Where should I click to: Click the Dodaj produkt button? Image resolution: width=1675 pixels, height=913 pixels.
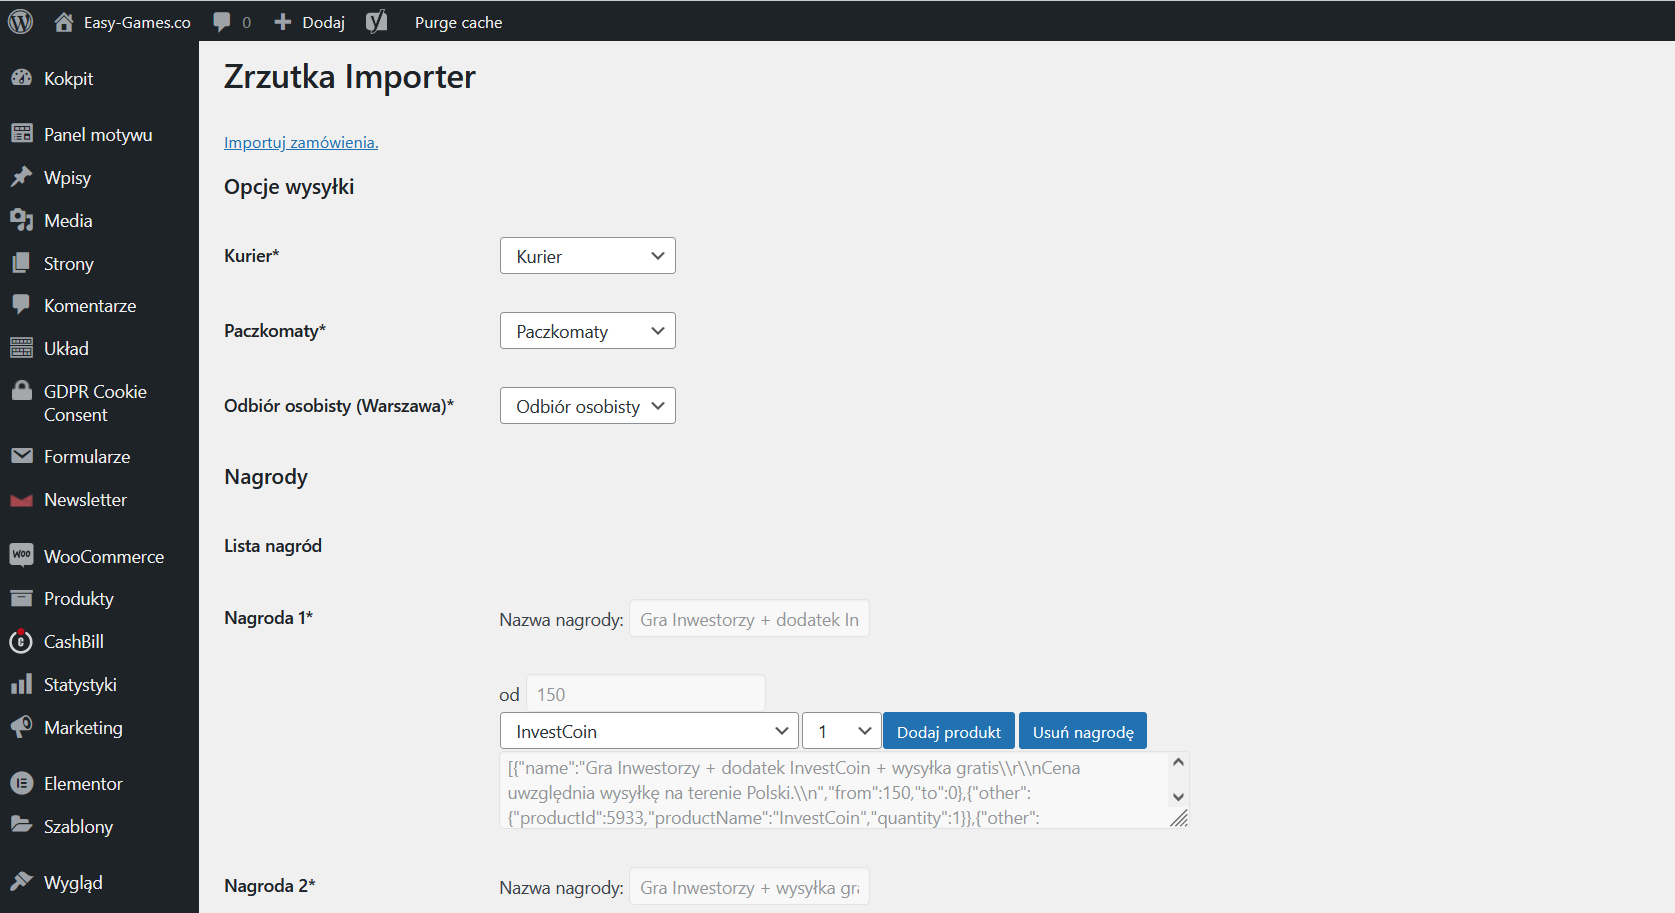coord(948,731)
